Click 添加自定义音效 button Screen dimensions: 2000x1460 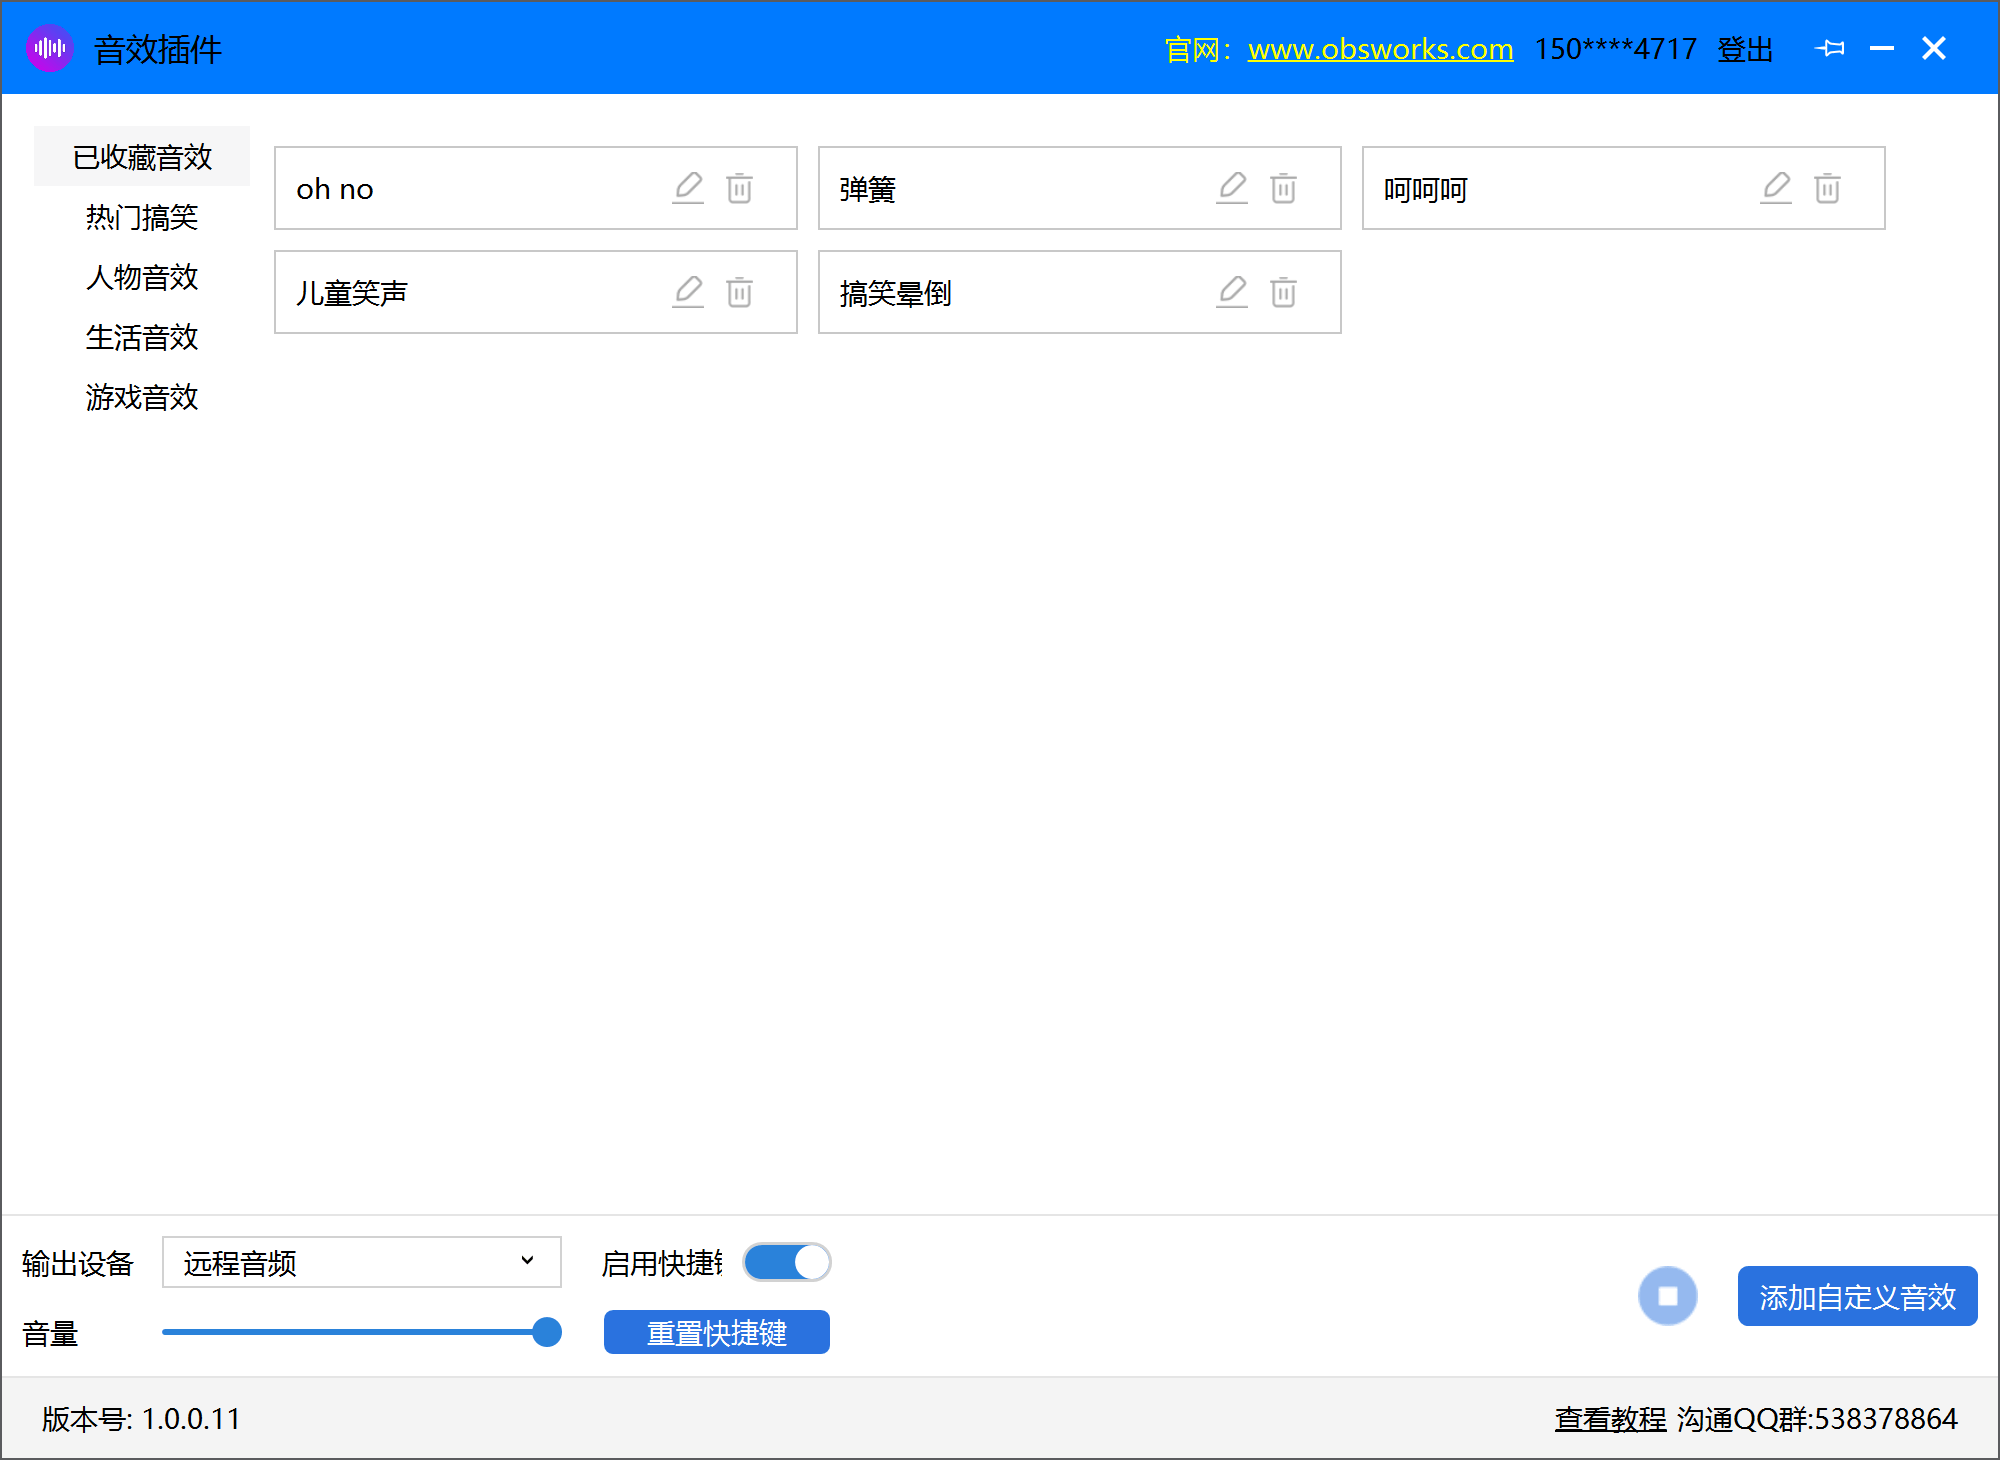1857,1296
